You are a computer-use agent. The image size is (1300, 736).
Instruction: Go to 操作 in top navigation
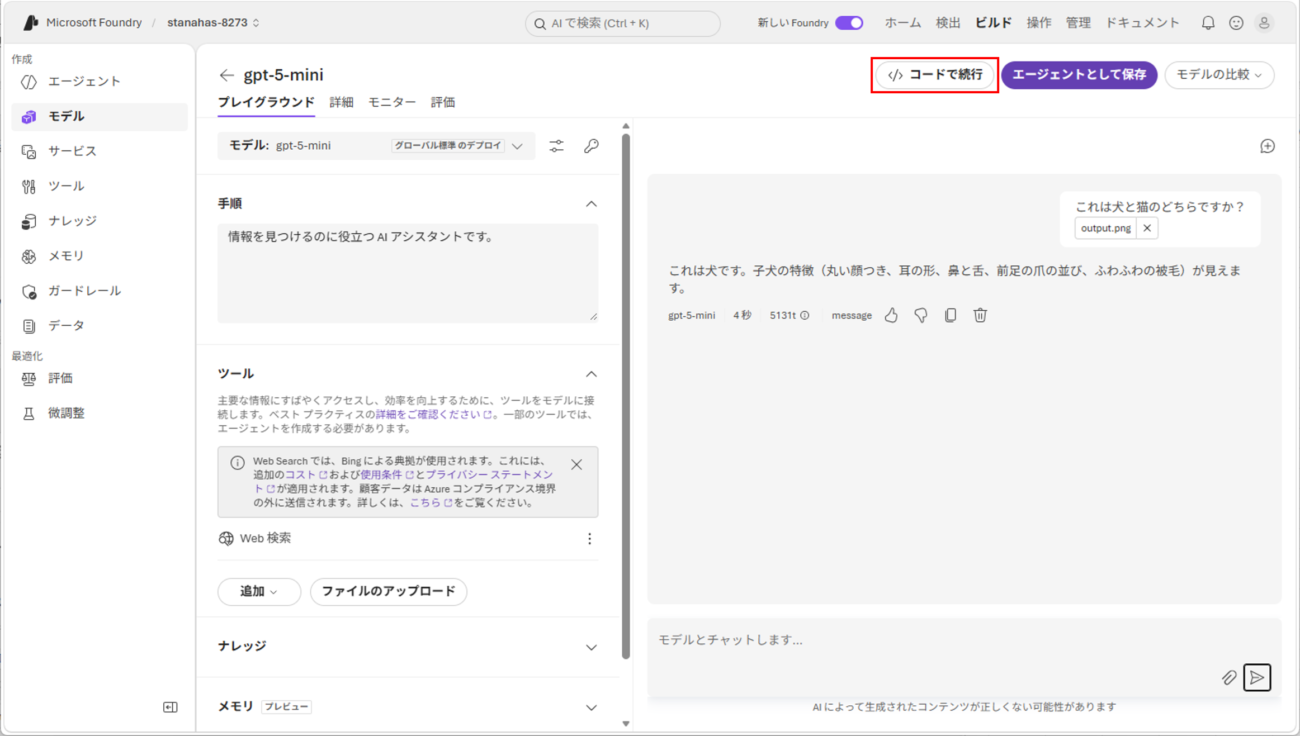[x=1039, y=23]
